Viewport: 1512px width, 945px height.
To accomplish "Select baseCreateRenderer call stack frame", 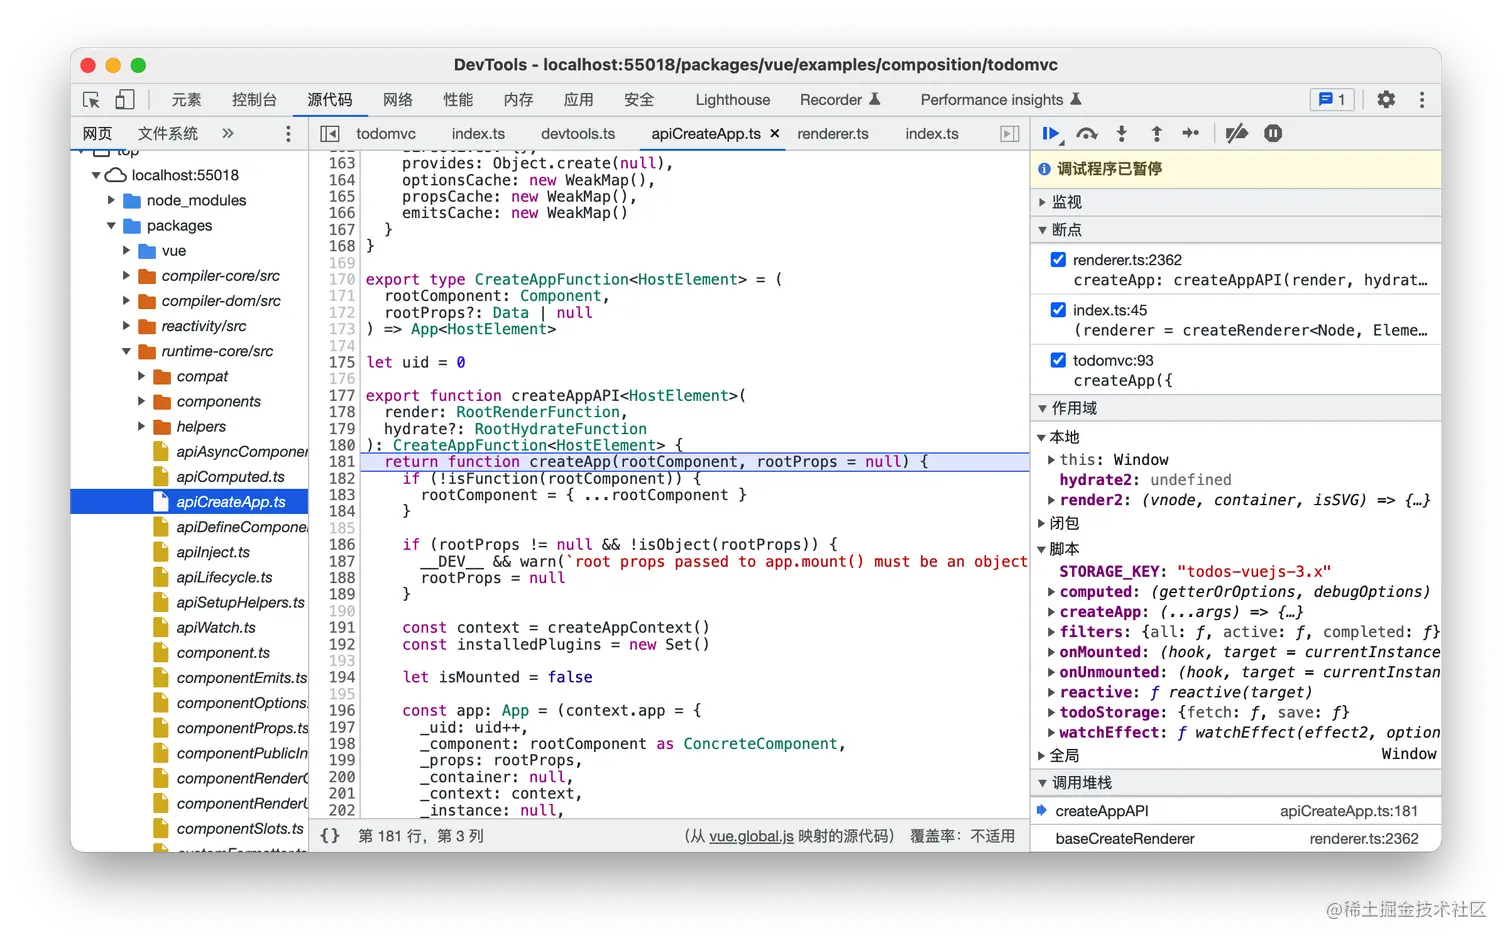I will coord(1235,839).
